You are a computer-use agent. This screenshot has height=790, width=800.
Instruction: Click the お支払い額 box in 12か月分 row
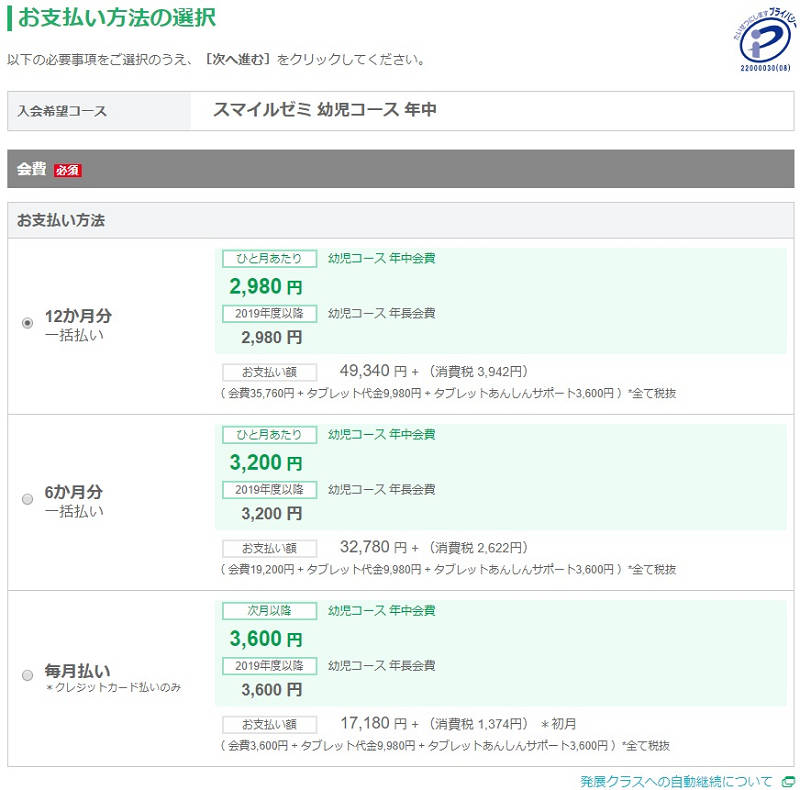click(x=269, y=372)
